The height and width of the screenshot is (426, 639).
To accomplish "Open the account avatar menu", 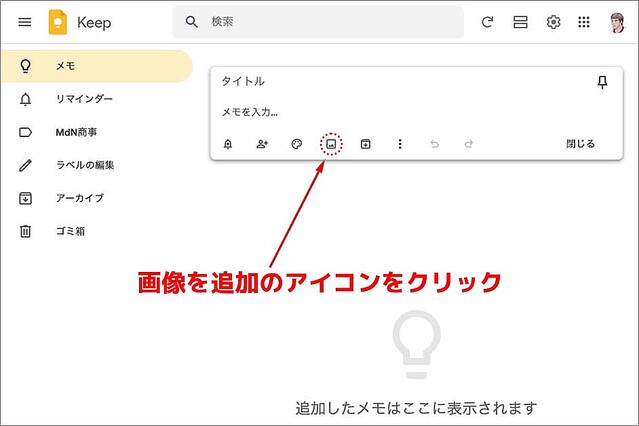I will click(617, 22).
